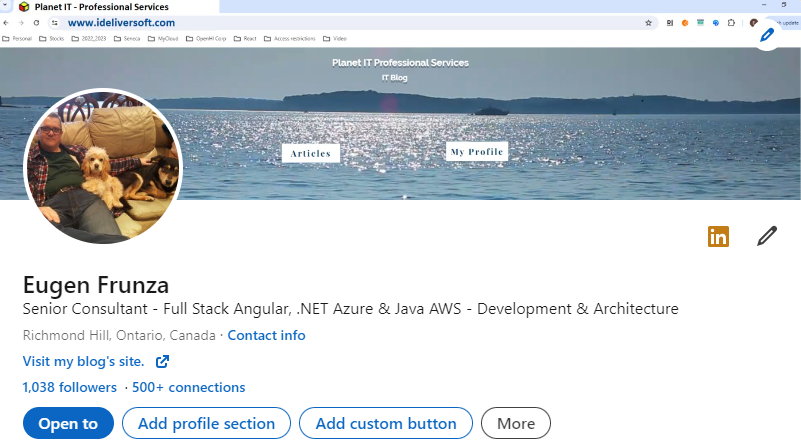801x444 pixels.
Task: Open the Access restrictions bookmarks folder
Action: click(x=290, y=39)
